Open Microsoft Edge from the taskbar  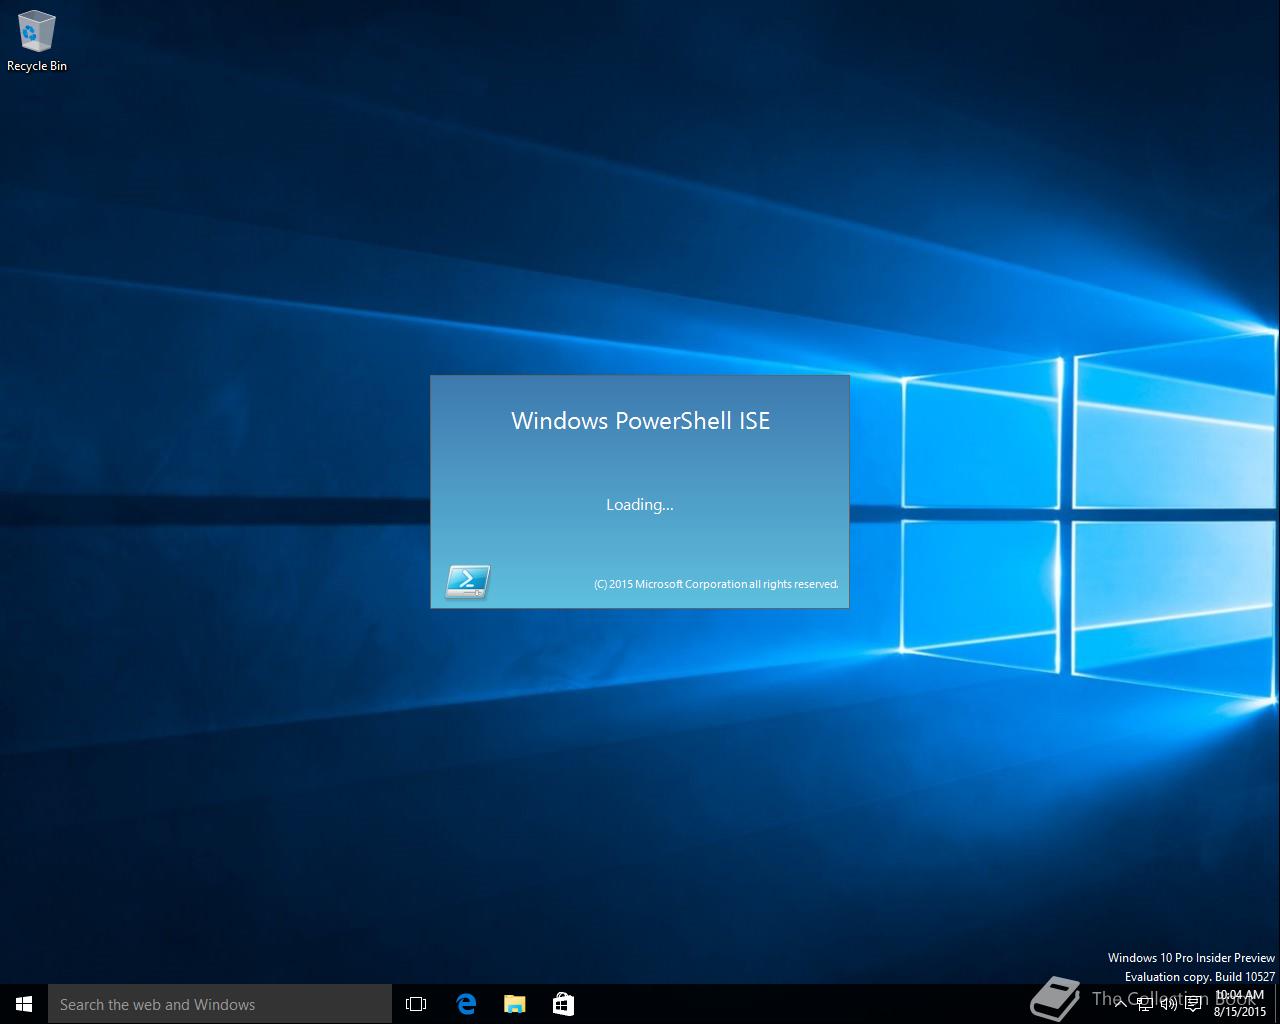point(466,1004)
